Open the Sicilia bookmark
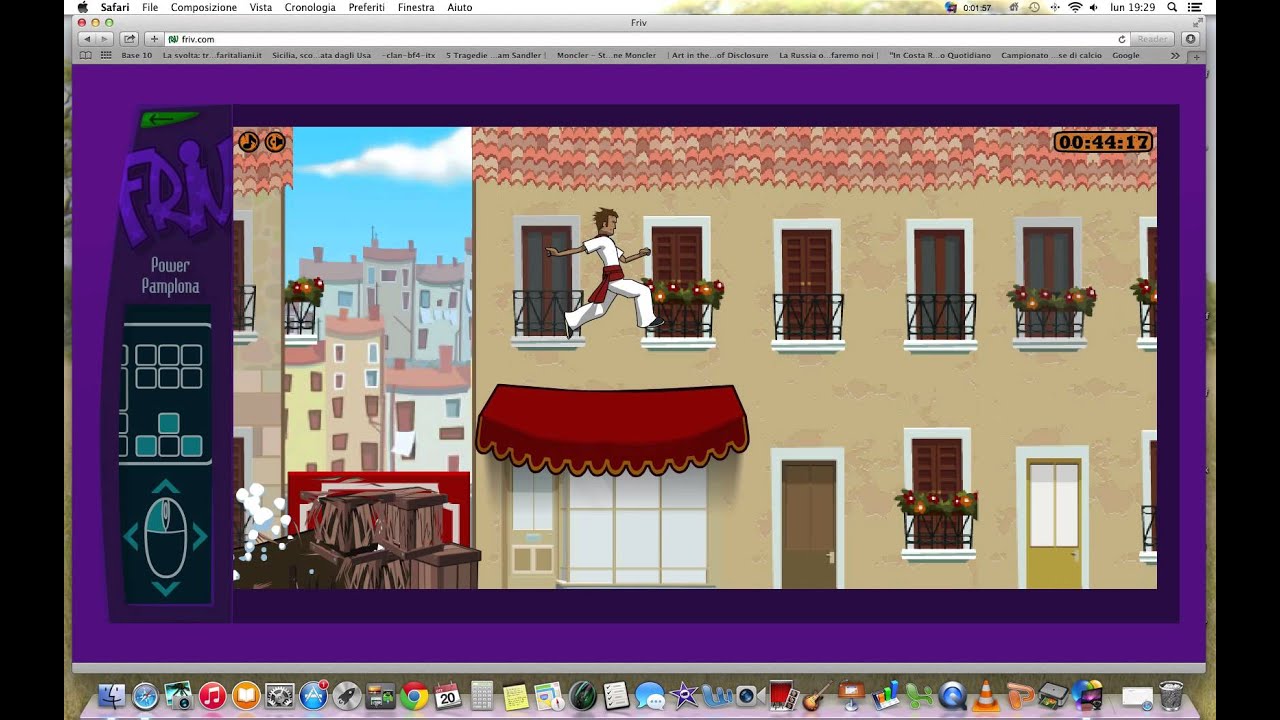 click(321, 56)
